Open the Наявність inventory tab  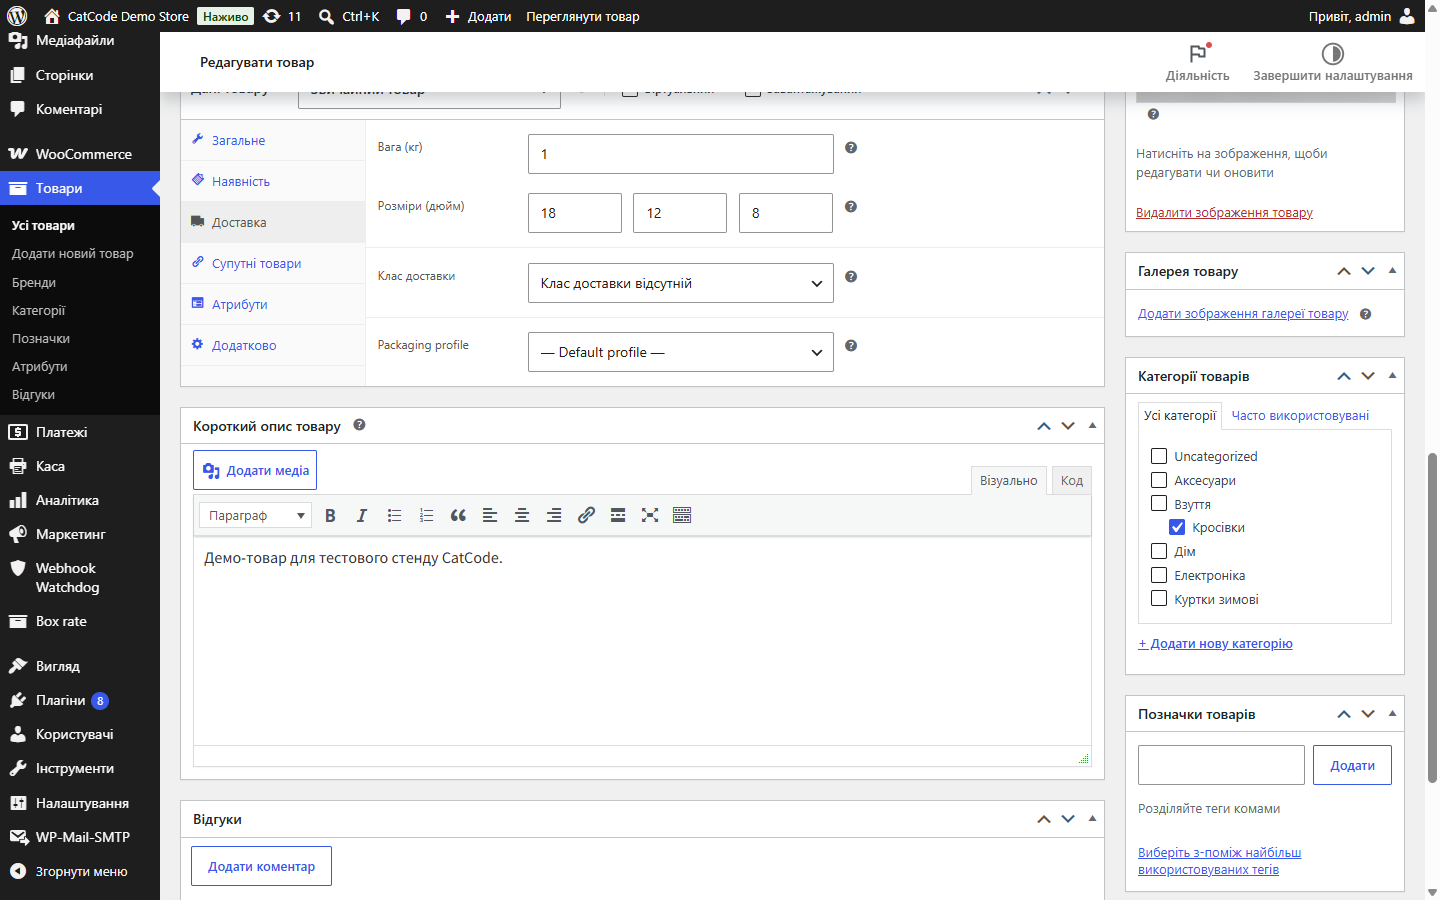pos(273,181)
